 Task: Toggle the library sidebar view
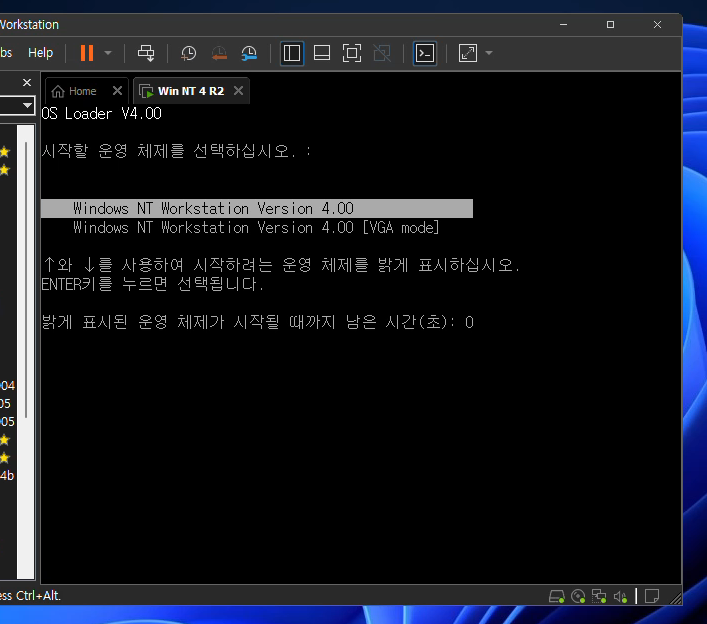[292, 53]
